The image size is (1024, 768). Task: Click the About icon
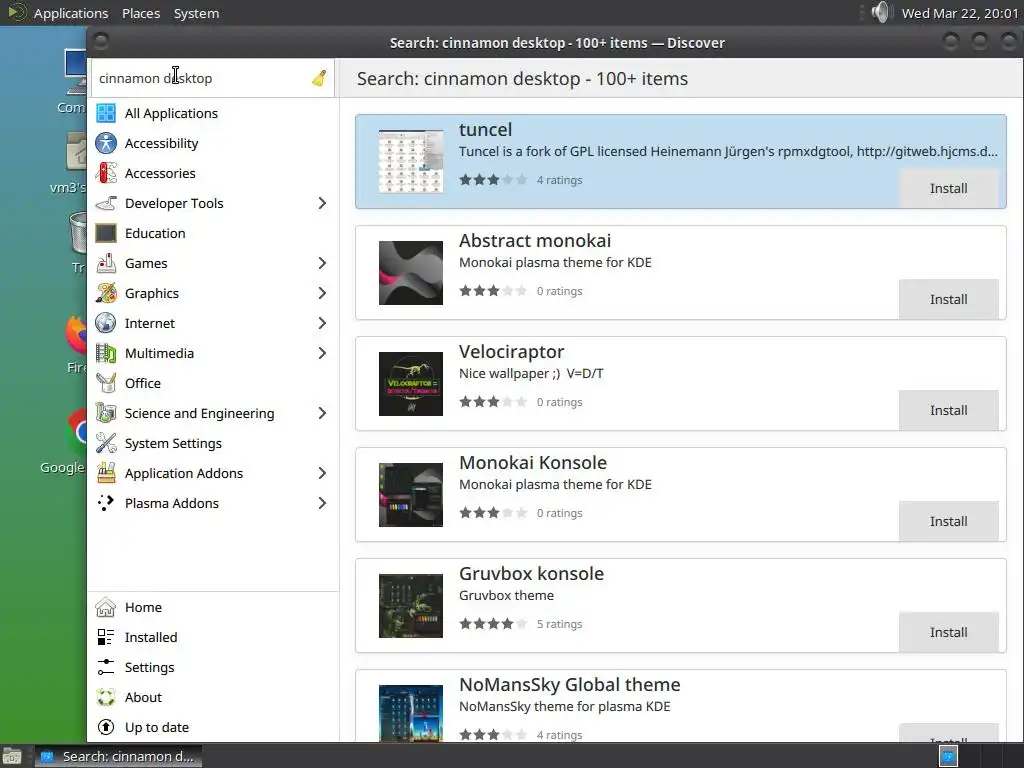coord(106,697)
